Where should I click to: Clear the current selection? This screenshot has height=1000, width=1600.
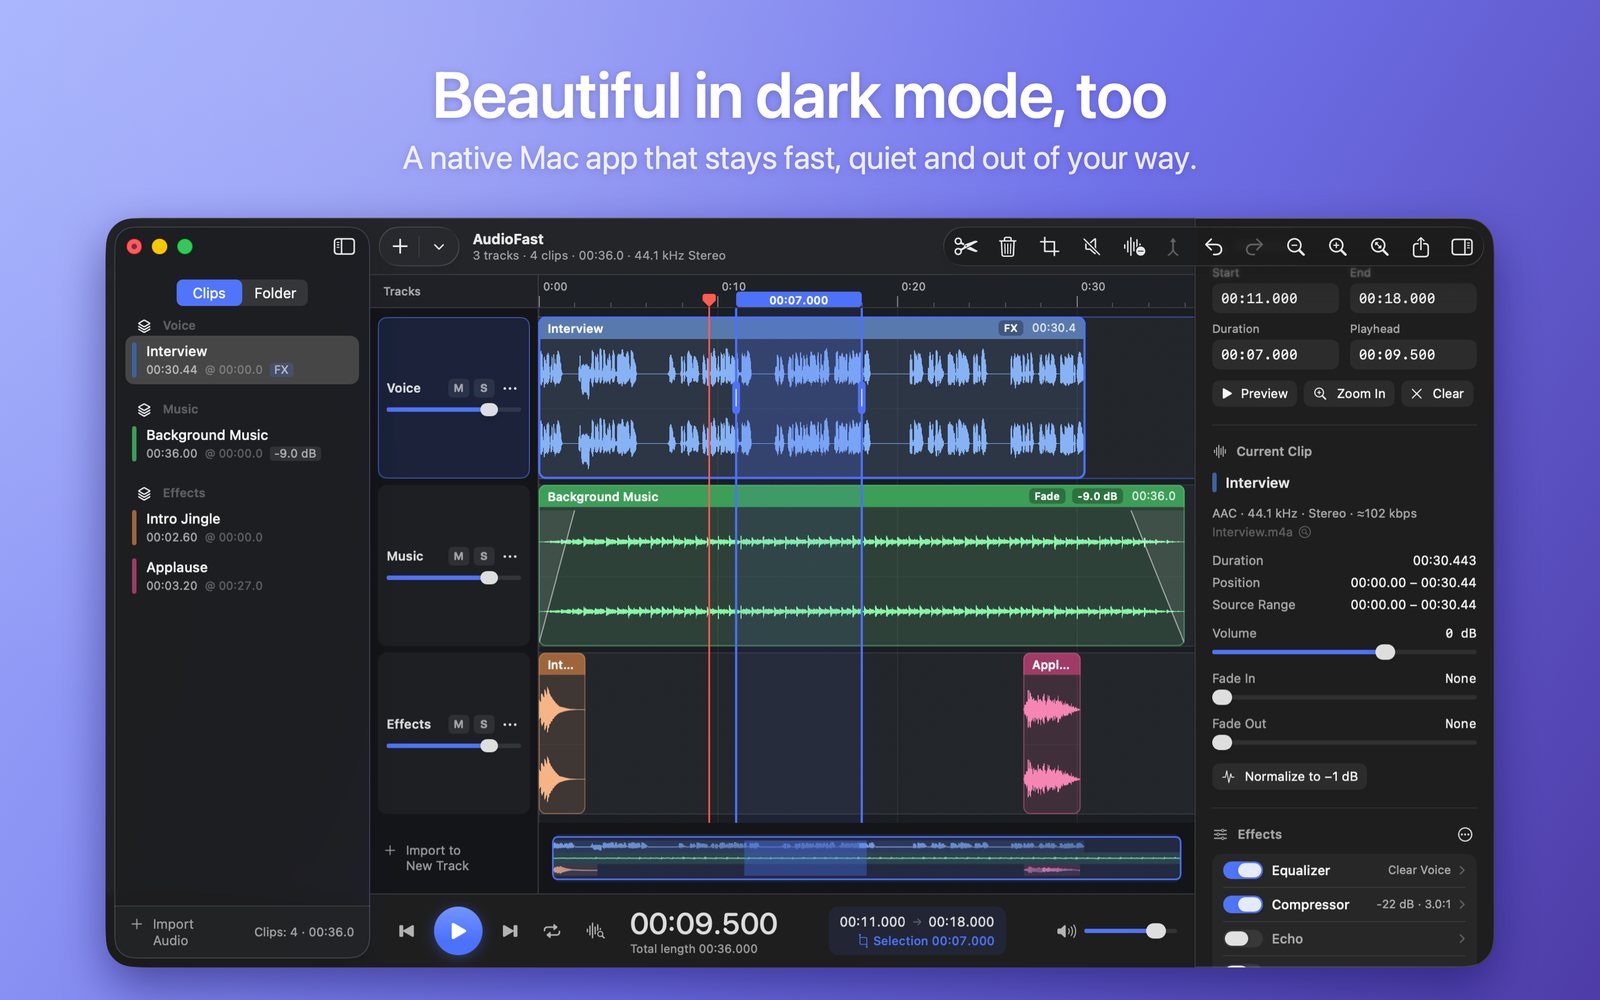1437,394
